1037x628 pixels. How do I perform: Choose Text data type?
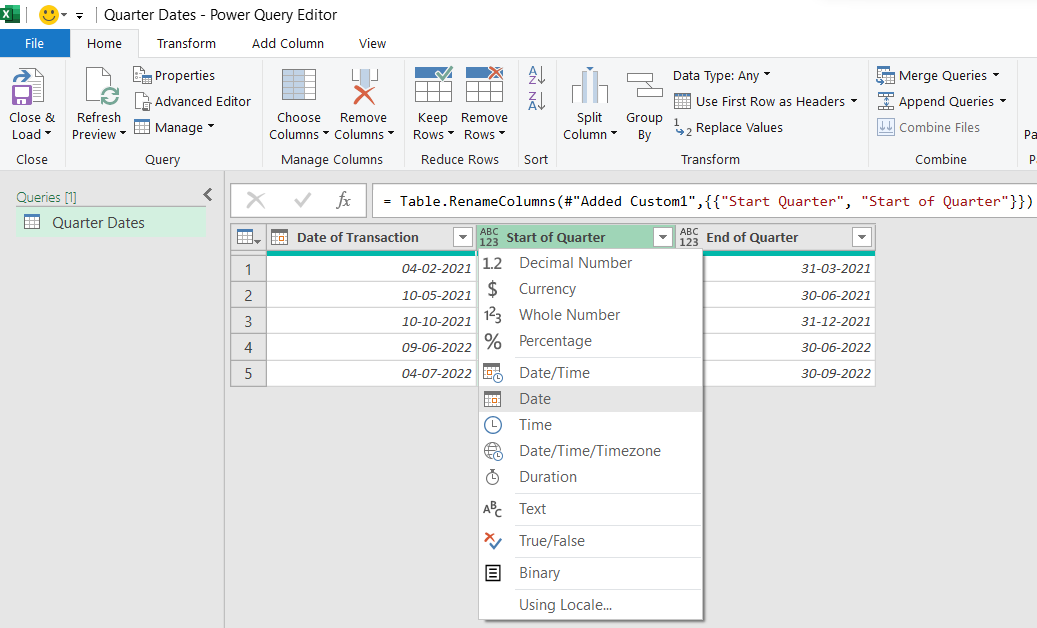click(x=590, y=509)
